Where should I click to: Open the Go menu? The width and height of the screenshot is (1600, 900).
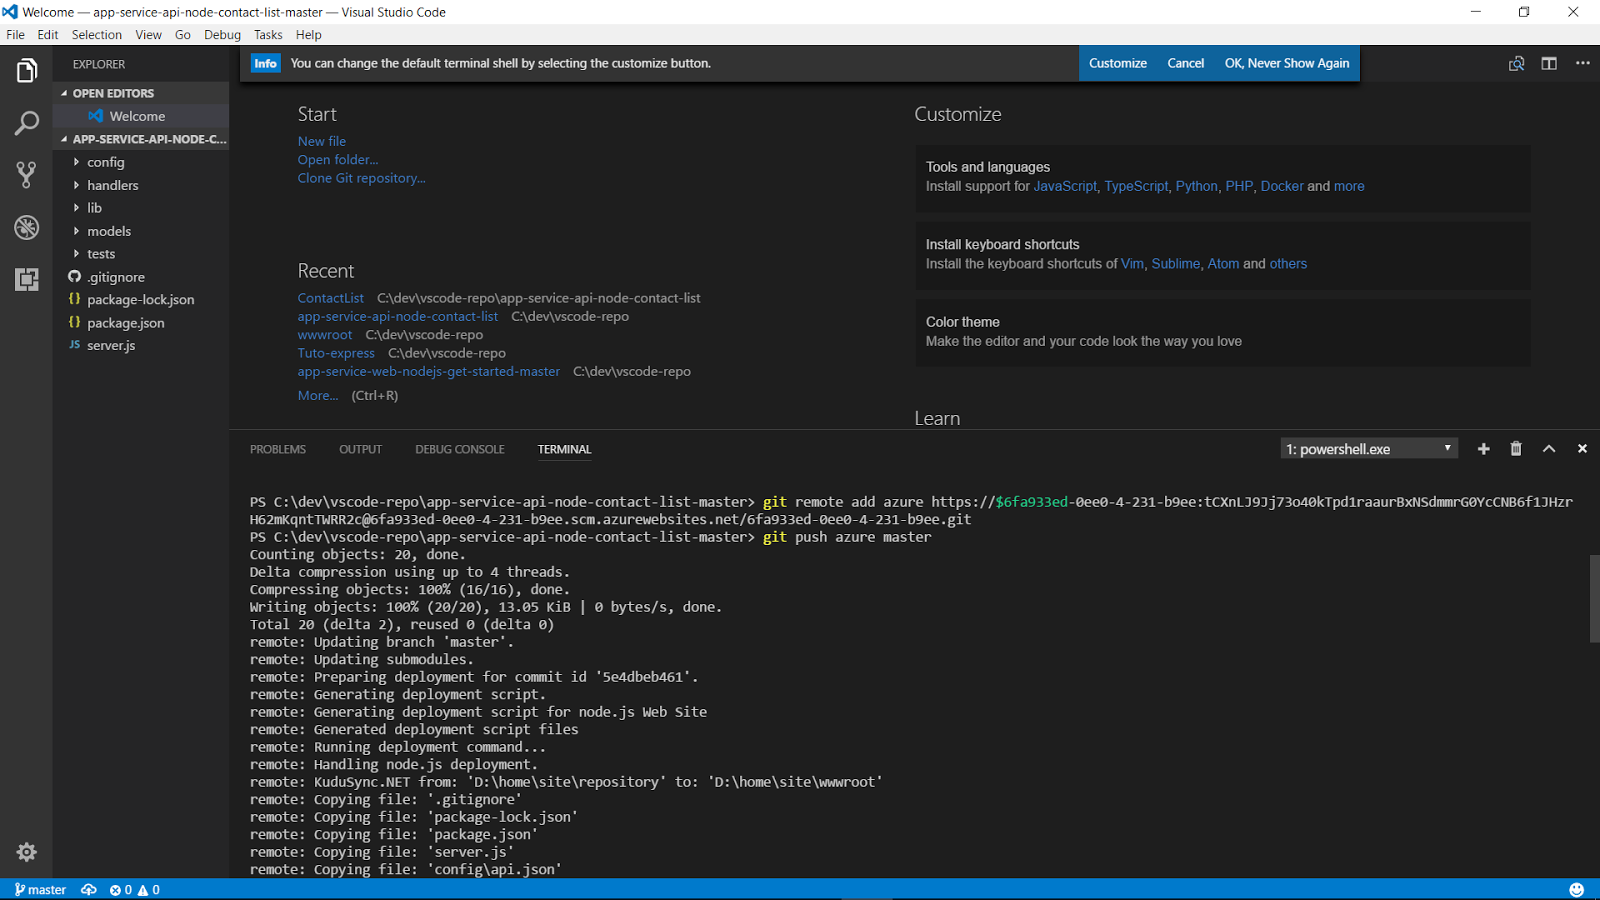click(183, 35)
